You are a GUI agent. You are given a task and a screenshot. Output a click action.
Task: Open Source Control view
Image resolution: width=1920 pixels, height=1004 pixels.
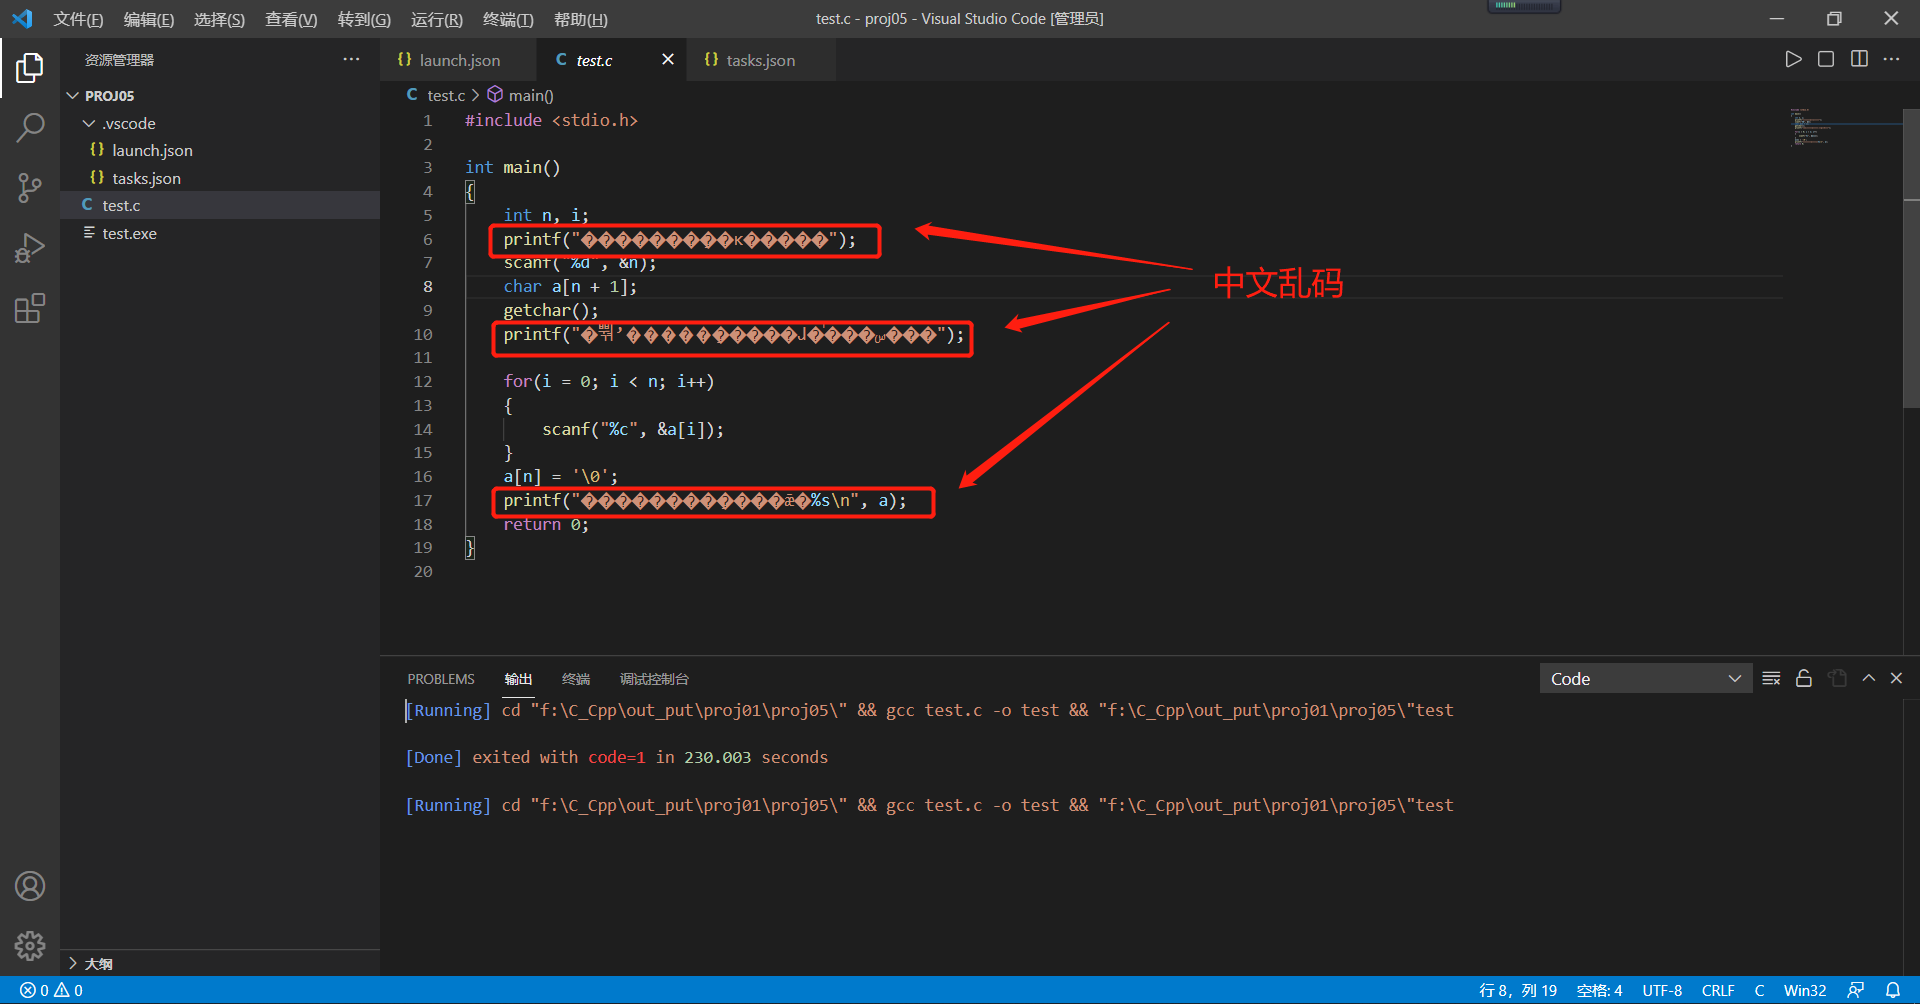30,188
